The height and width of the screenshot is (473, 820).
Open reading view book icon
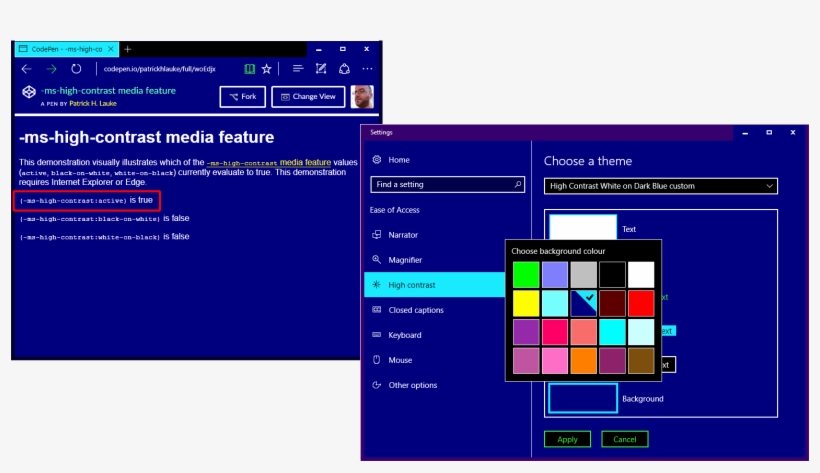tap(249, 69)
